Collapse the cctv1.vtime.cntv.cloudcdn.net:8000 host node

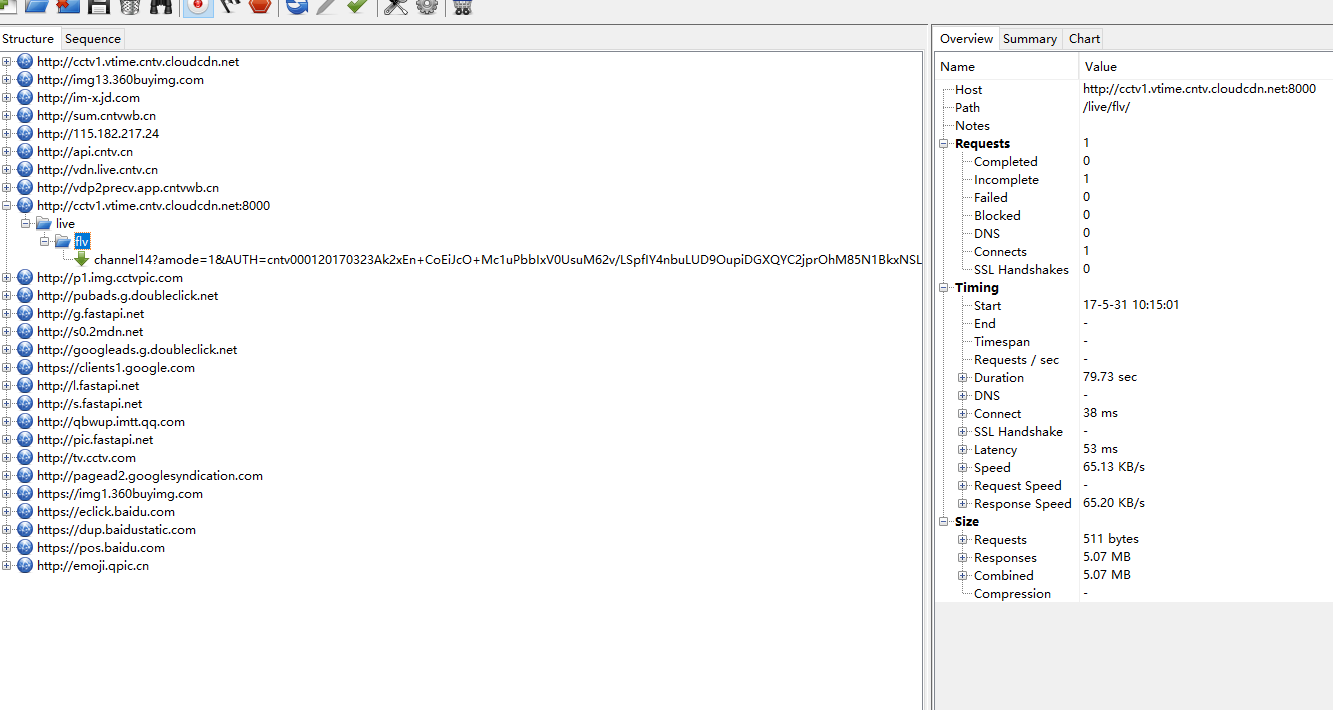7,206
